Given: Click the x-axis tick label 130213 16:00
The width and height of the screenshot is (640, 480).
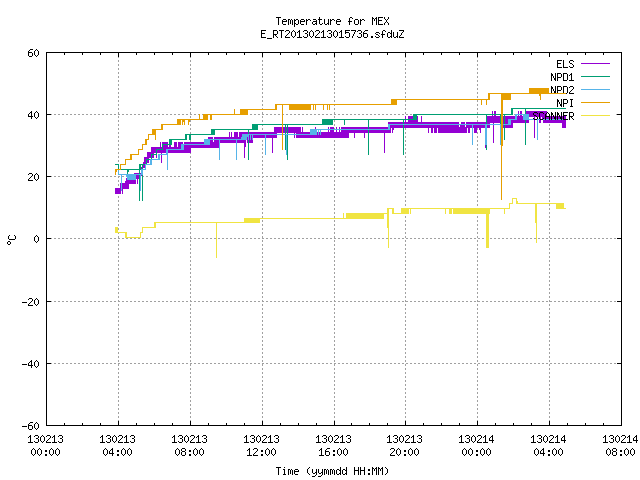Looking at the screenshot, I should coord(333,446).
